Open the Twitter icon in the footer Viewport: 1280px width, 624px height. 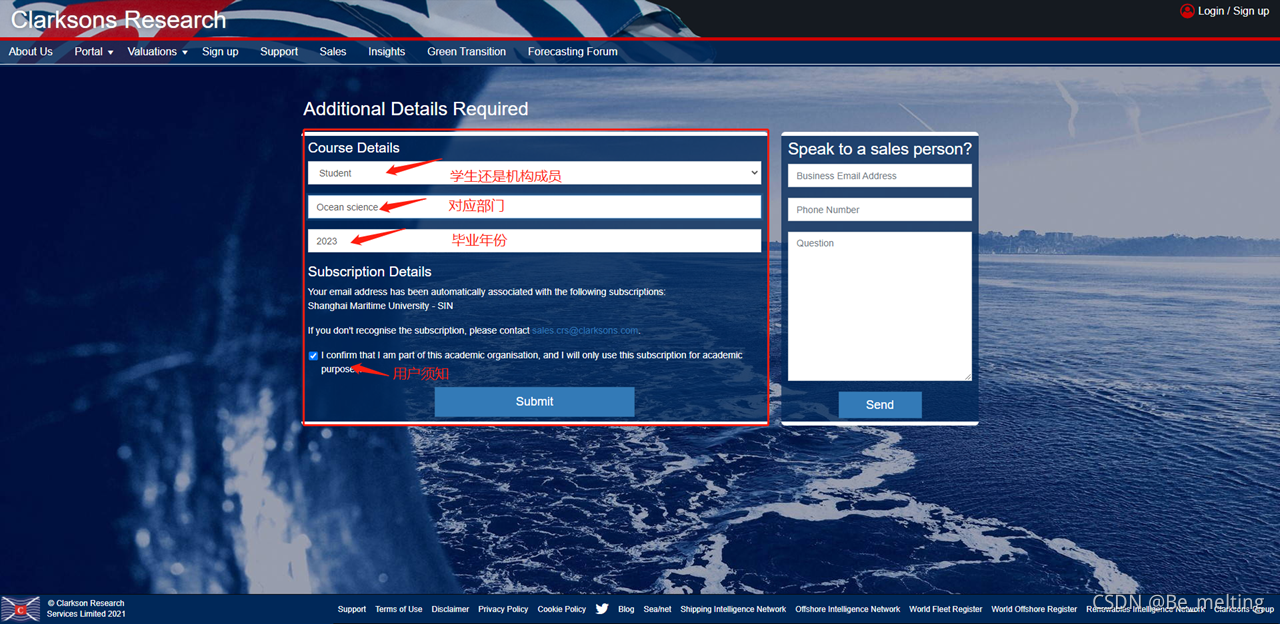coord(602,608)
